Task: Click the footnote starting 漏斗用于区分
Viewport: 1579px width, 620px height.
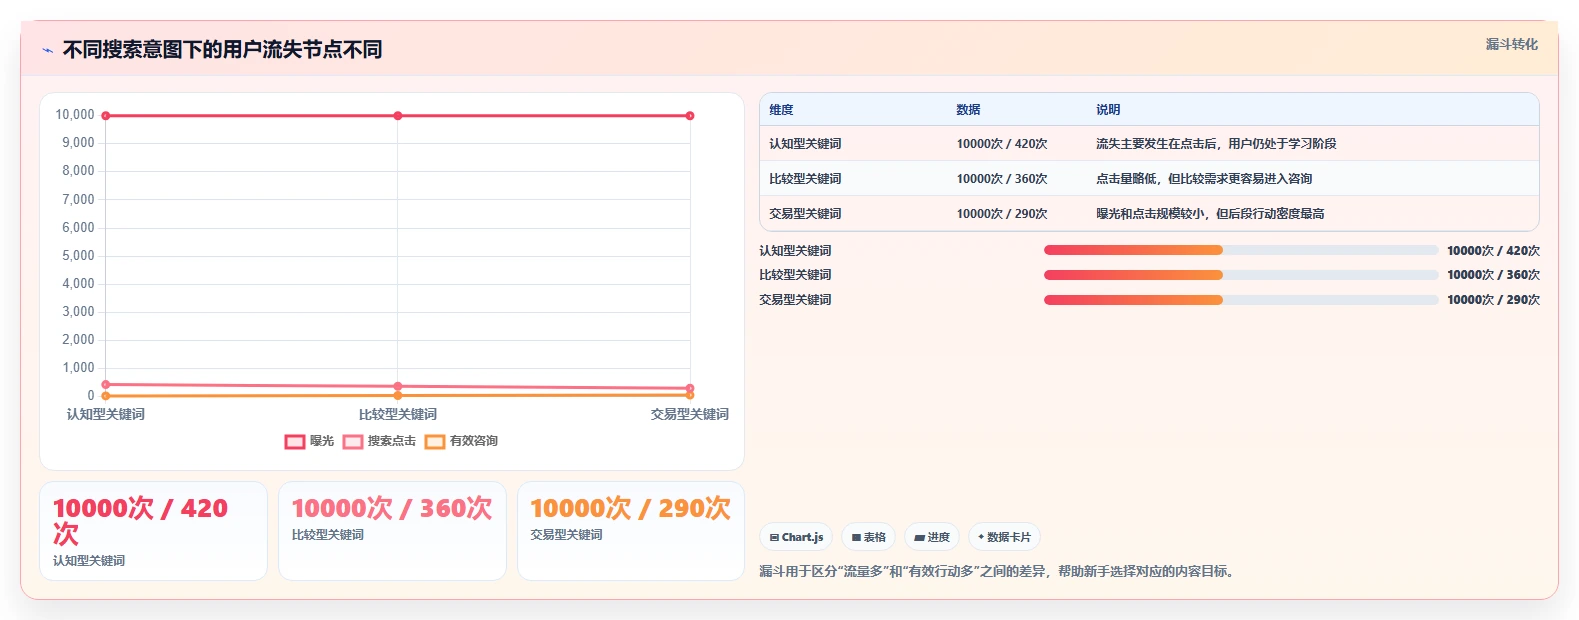Action: tap(999, 572)
